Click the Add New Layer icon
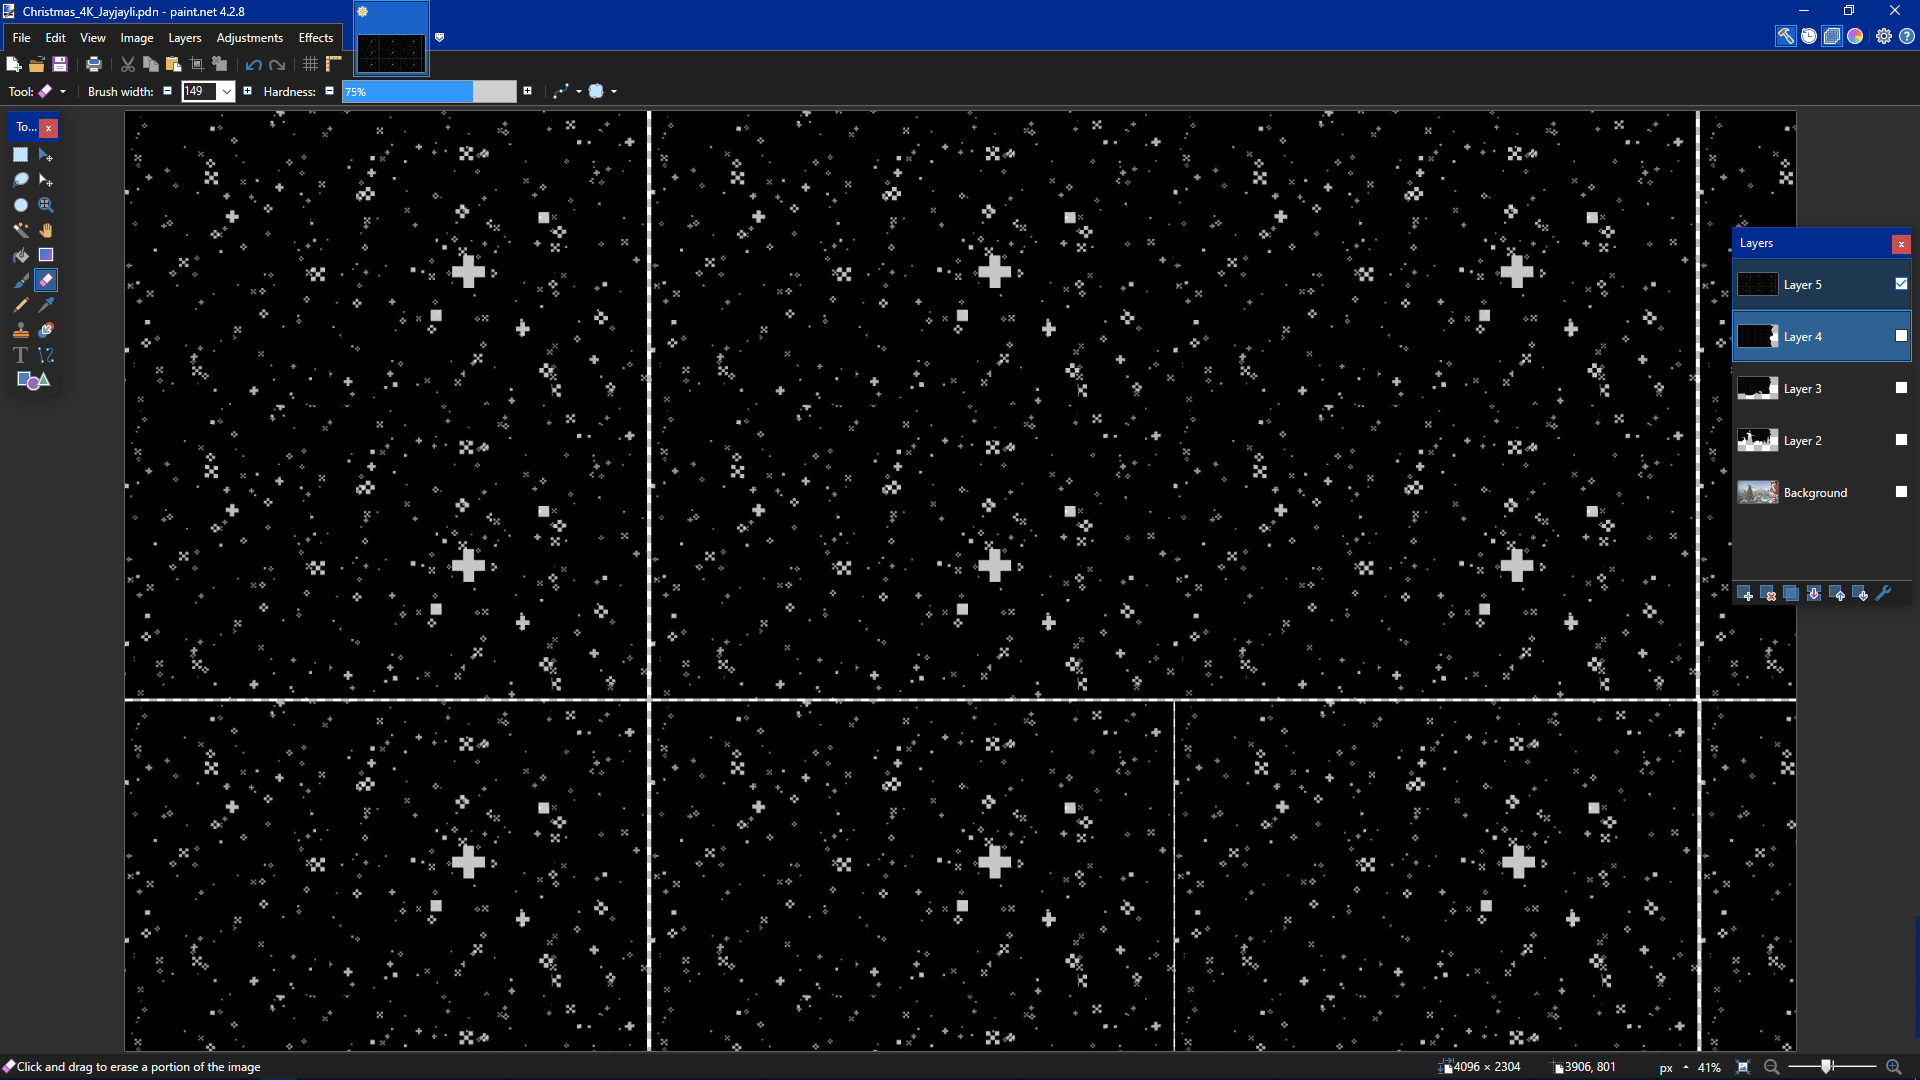The width and height of the screenshot is (1920, 1080). 1745,594
